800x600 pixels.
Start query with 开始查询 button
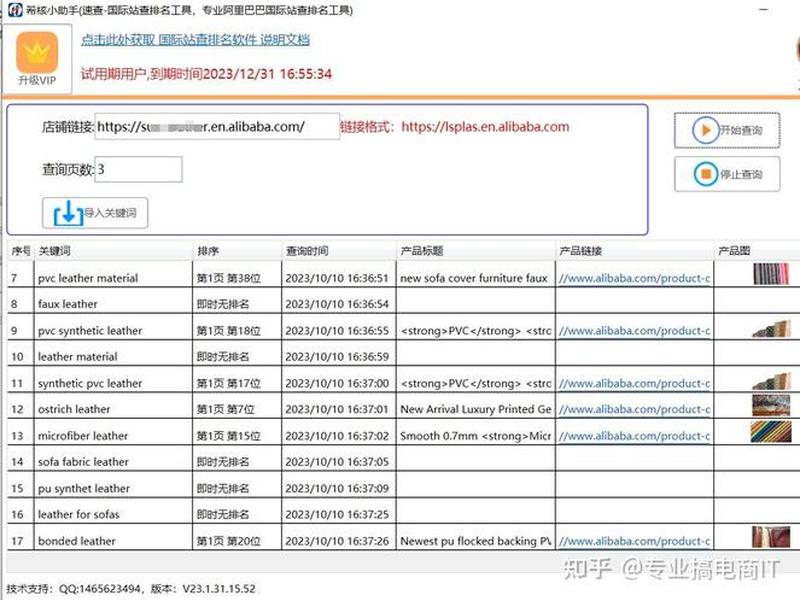click(x=727, y=130)
